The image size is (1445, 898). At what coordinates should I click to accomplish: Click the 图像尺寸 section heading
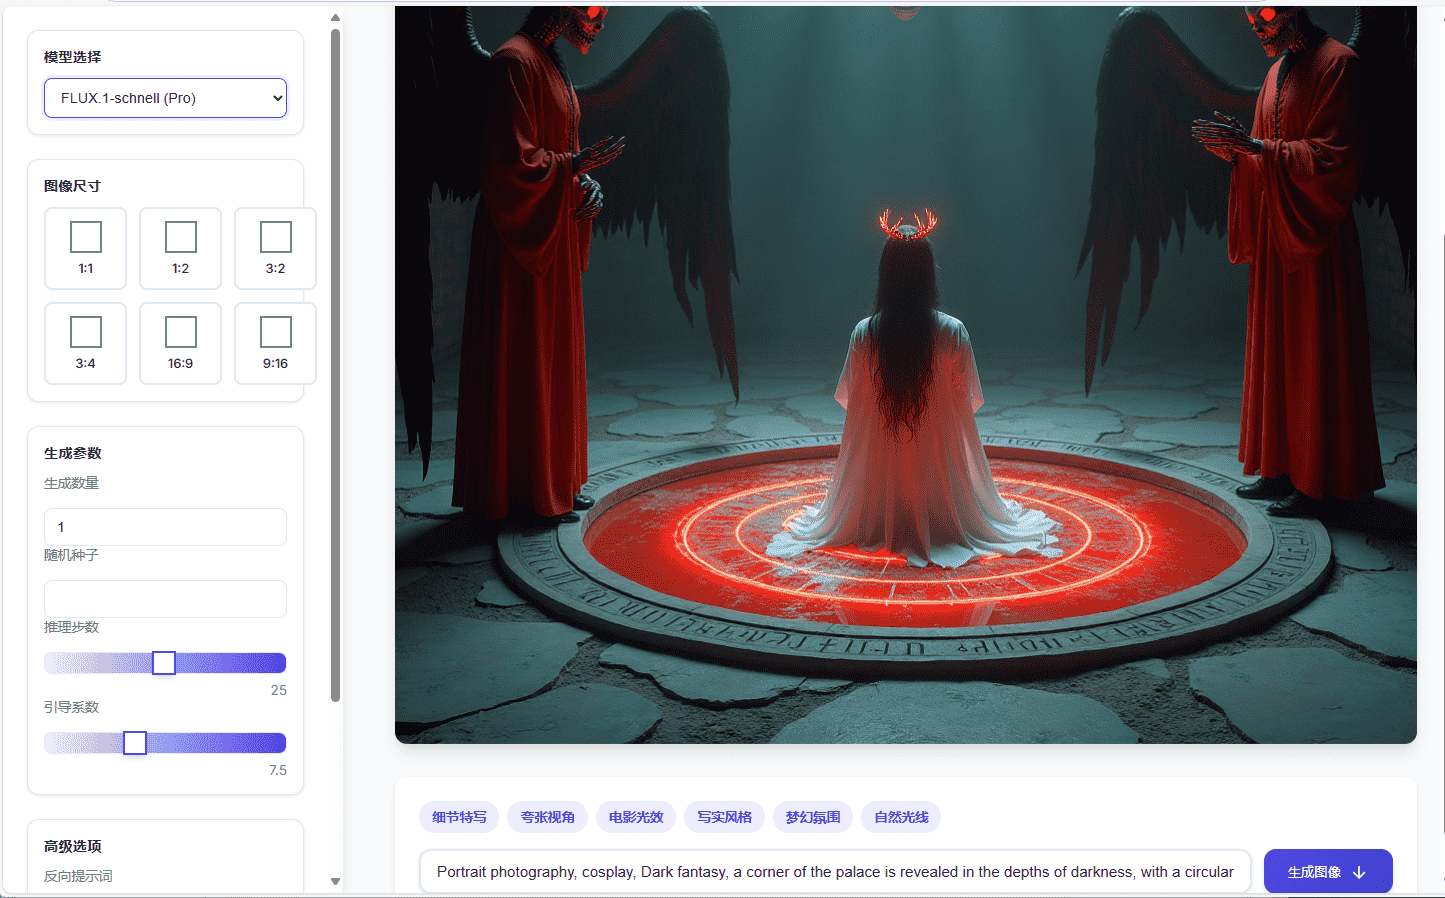click(73, 186)
